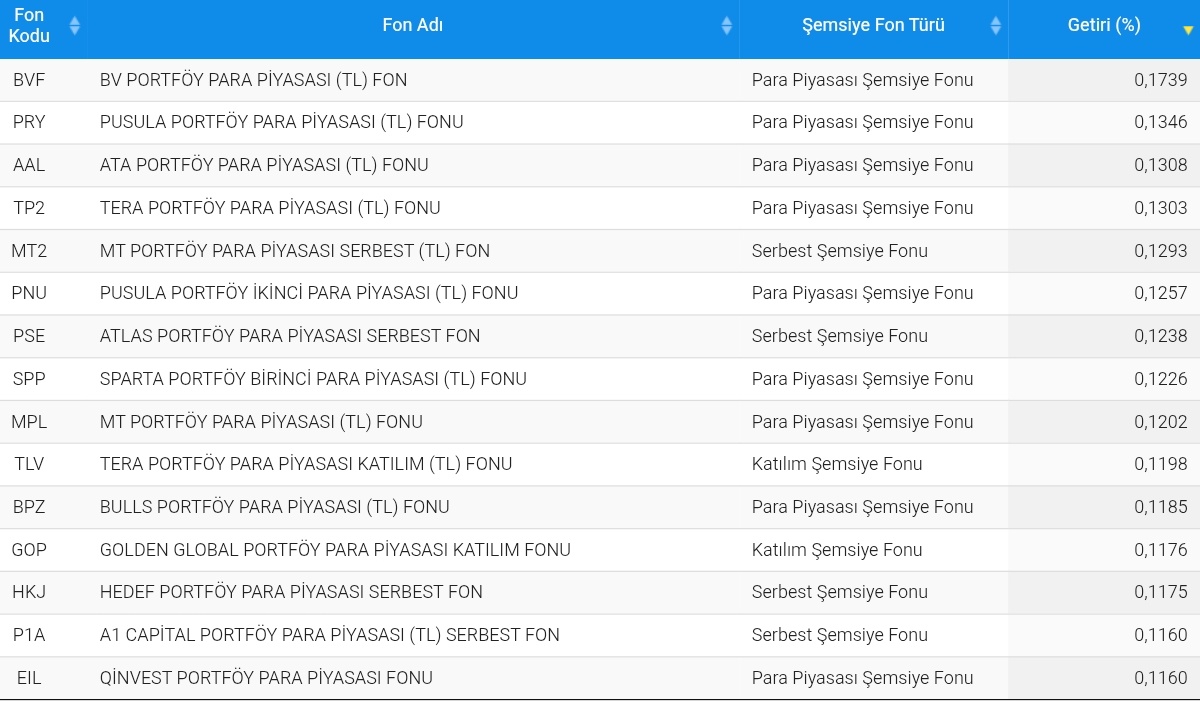Select fund code TLV

[29, 464]
